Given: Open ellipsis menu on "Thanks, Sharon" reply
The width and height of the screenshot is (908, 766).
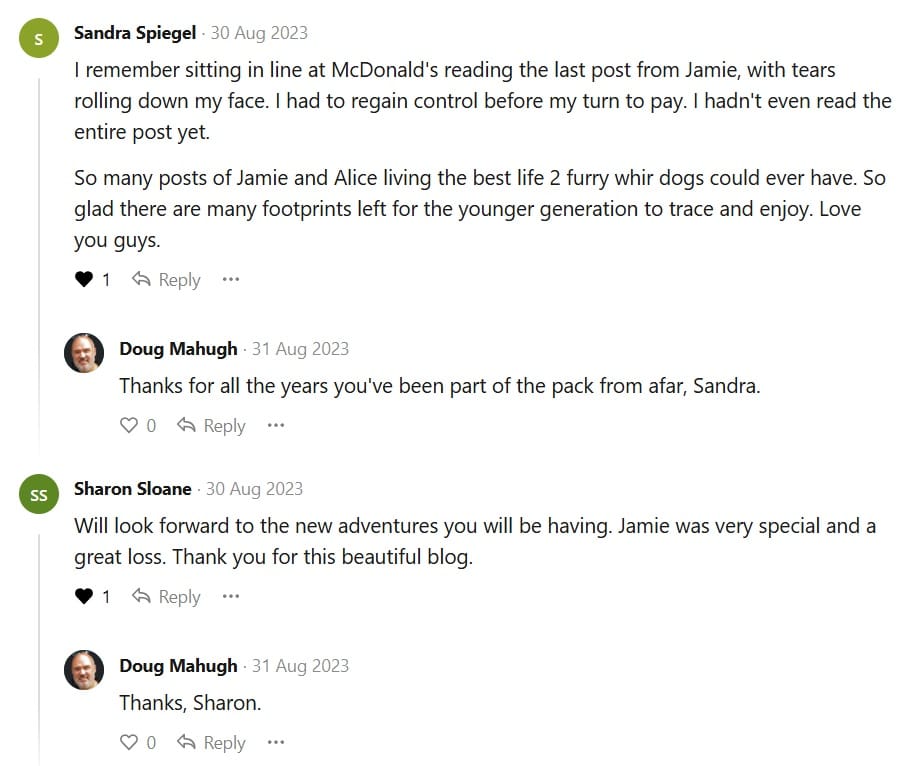Looking at the screenshot, I should [x=276, y=743].
